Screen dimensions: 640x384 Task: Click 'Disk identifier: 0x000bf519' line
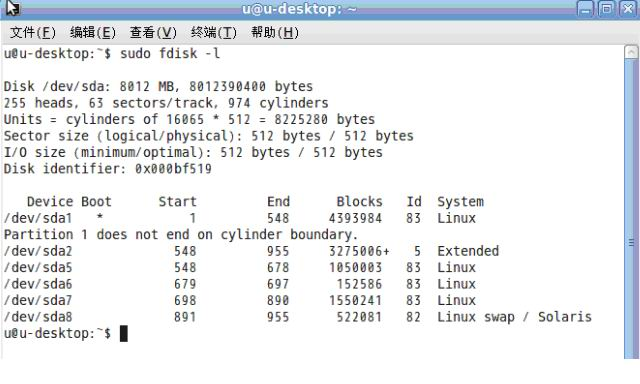coord(108,169)
